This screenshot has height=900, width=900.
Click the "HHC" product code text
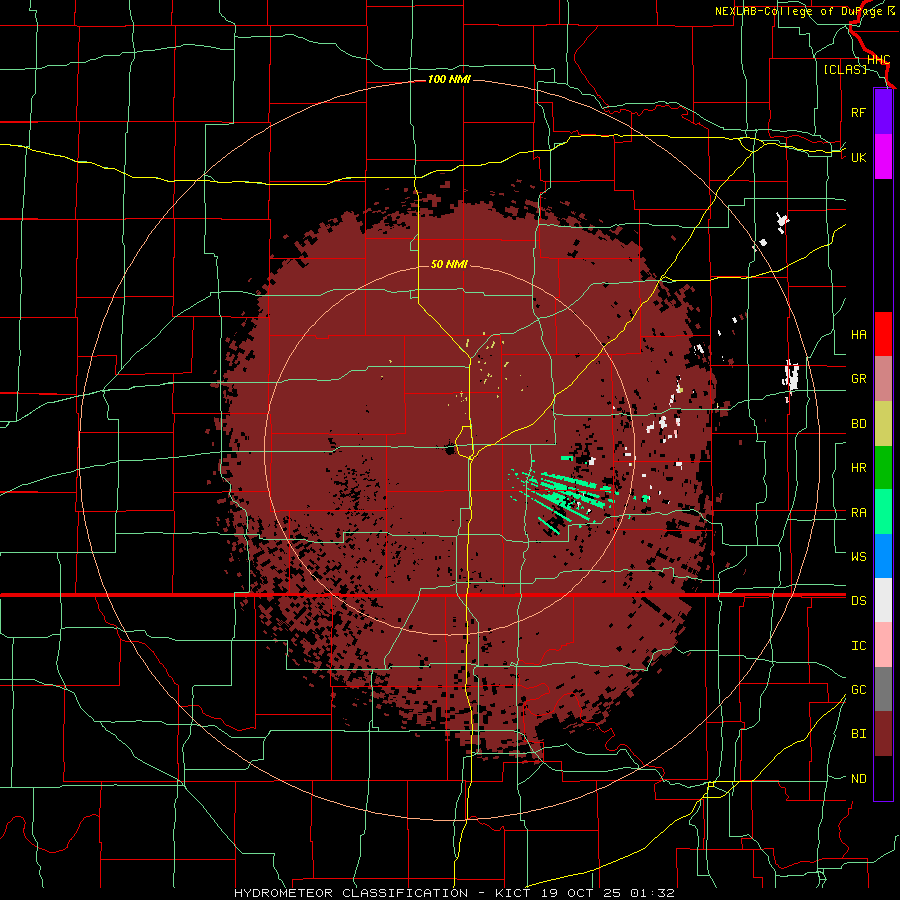878,60
